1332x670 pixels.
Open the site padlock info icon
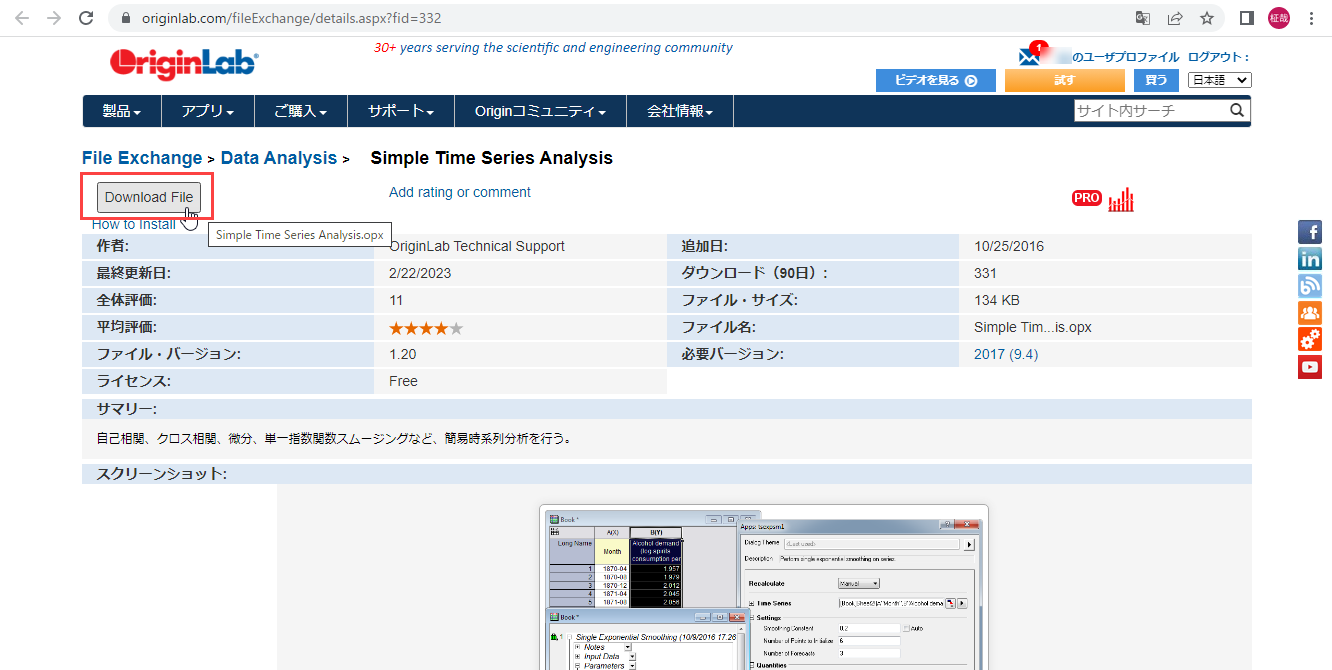(125, 18)
